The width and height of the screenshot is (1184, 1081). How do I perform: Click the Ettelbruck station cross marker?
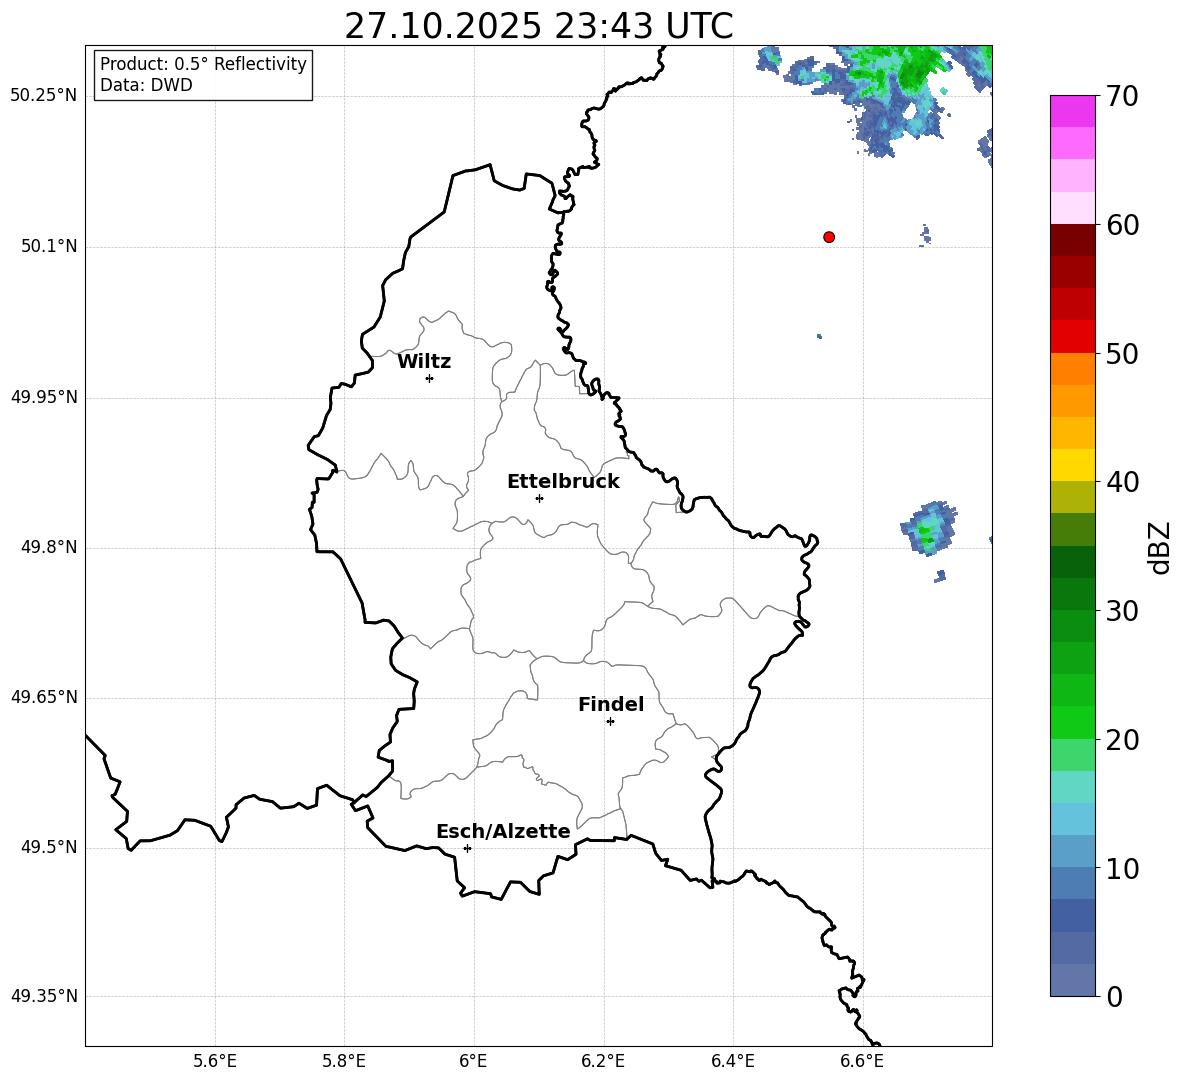pos(539,498)
